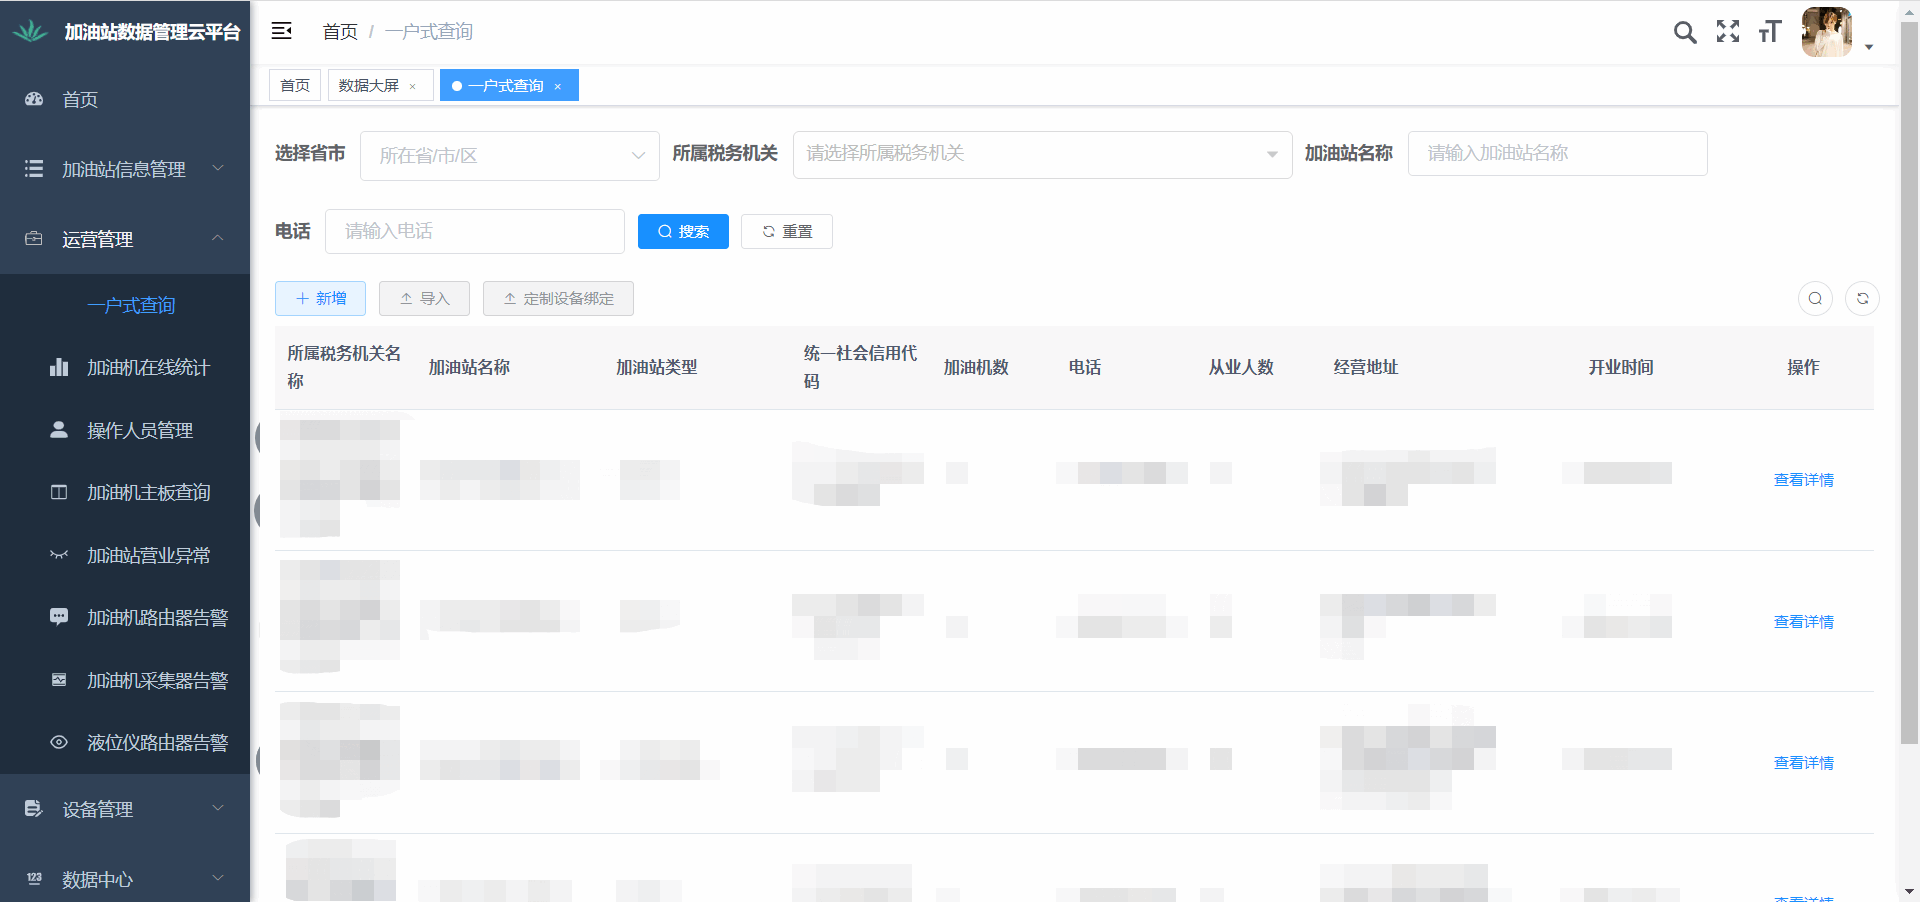Open 加油机在线统计 in the sidebar
This screenshot has height=902, width=1920.
click(x=148, y=368)
